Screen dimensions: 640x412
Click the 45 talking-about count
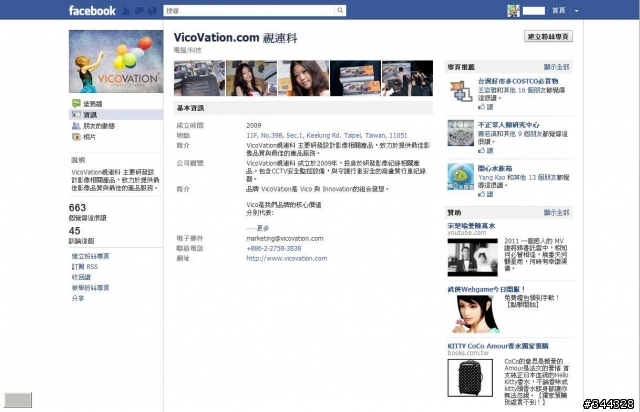click(75, 231)
